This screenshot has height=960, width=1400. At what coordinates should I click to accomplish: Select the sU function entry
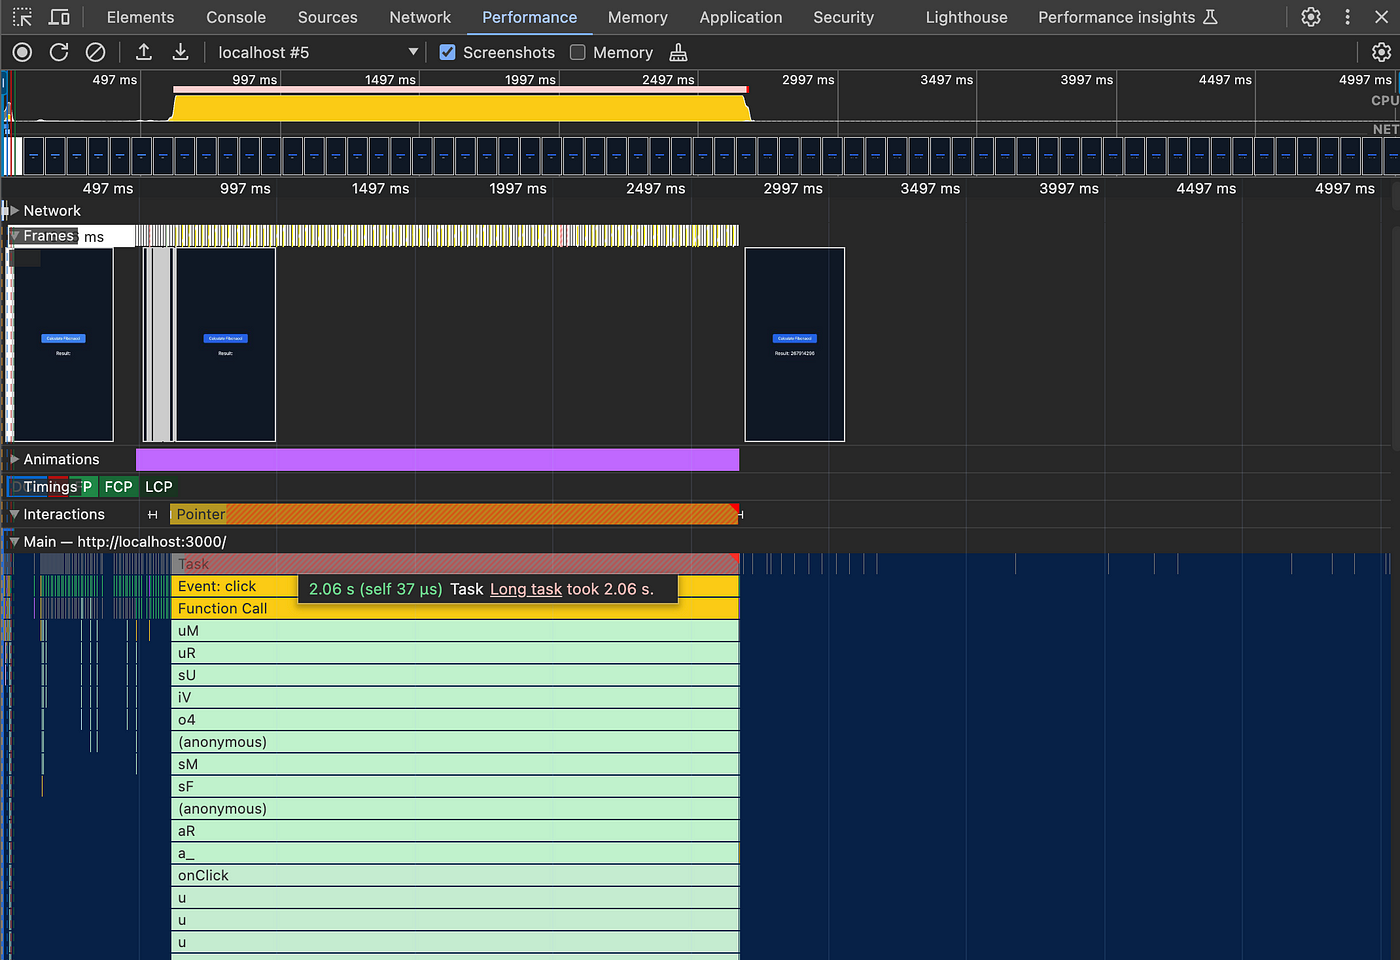(455, 675)
